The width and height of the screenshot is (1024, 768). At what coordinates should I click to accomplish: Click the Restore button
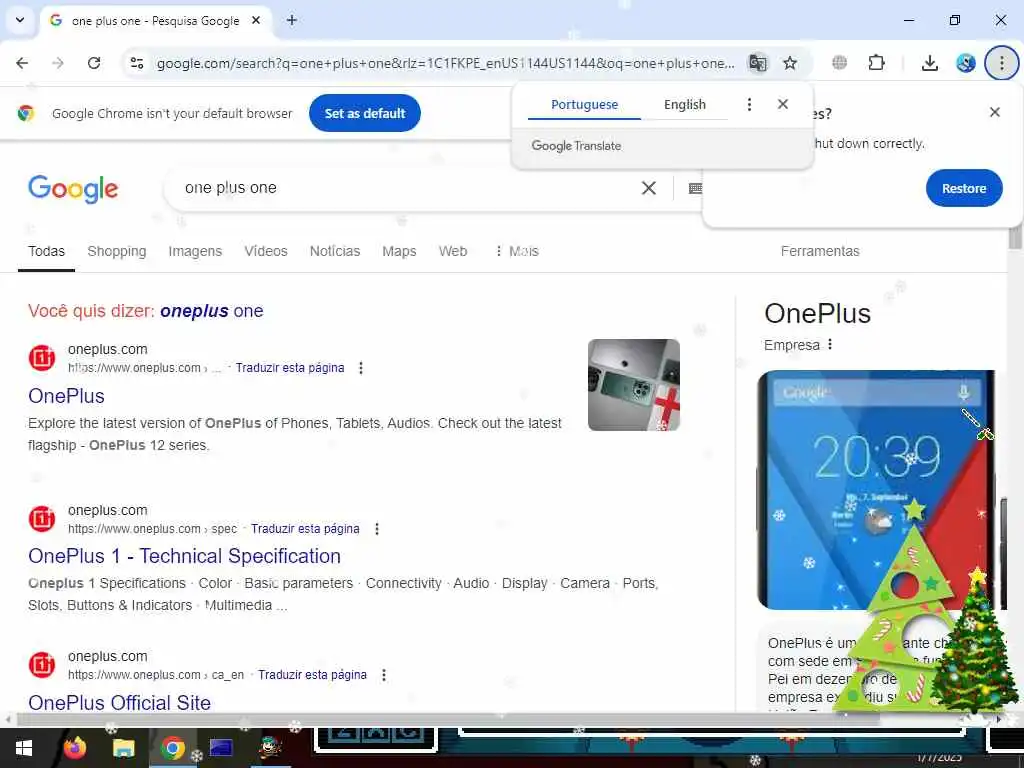(x=964, y=188)
